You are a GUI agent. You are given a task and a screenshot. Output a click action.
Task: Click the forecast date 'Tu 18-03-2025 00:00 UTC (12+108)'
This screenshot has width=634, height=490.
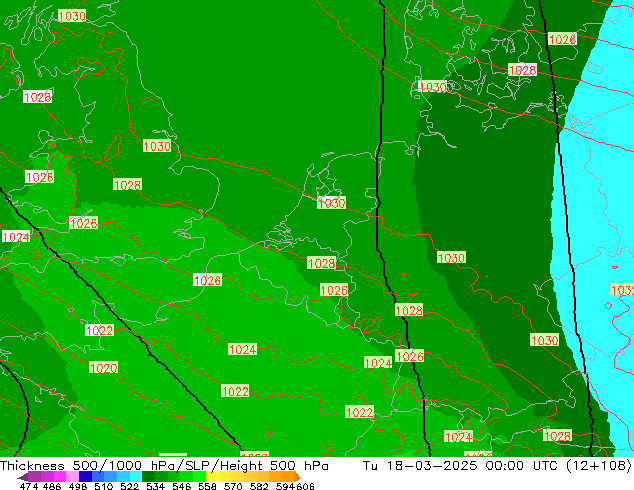tap(497, 465)
